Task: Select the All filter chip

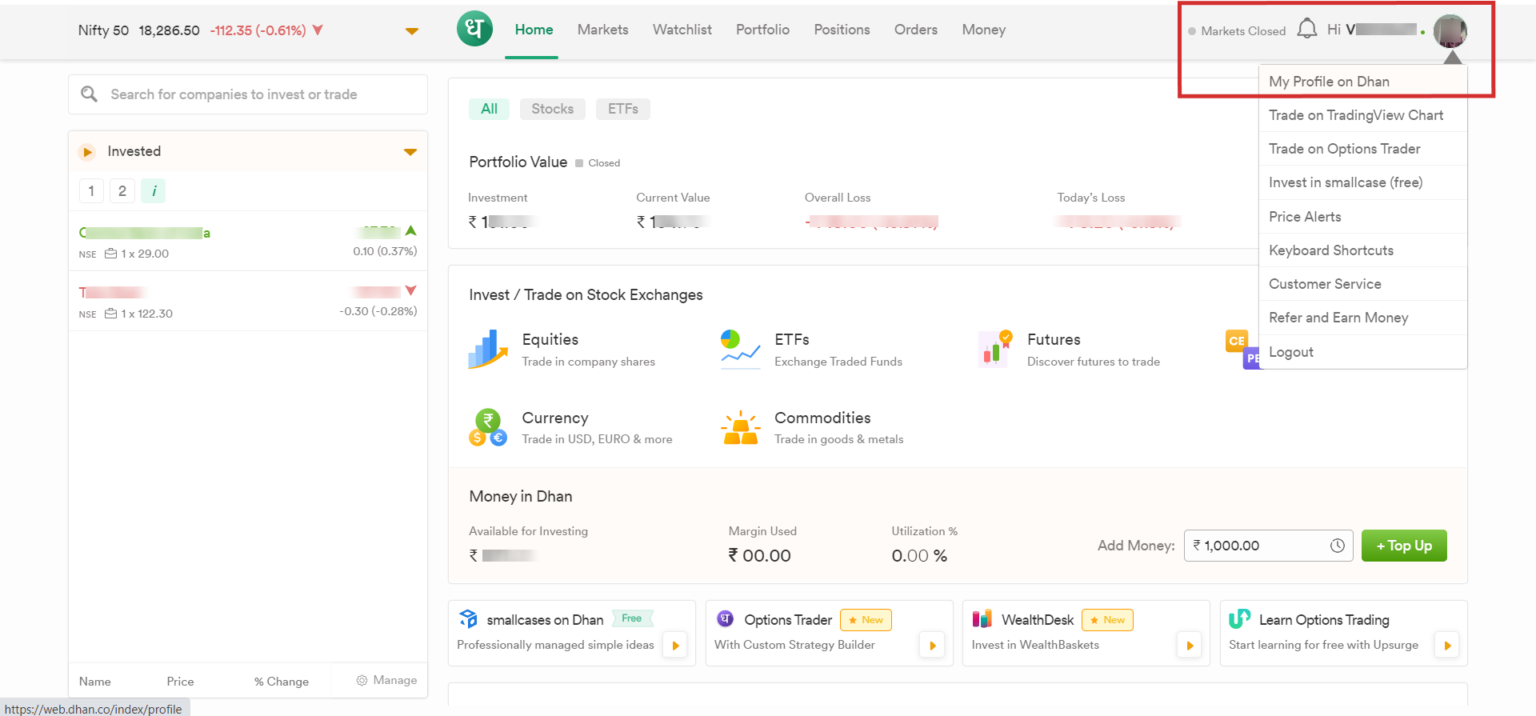Action: [x=489, y=109]
